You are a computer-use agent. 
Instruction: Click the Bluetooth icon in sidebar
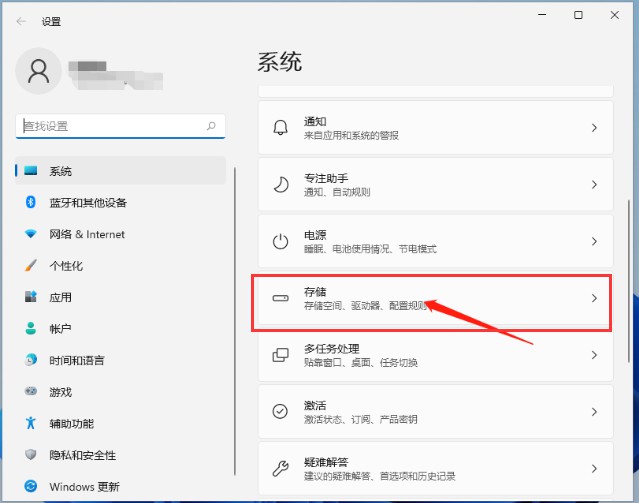30,203
